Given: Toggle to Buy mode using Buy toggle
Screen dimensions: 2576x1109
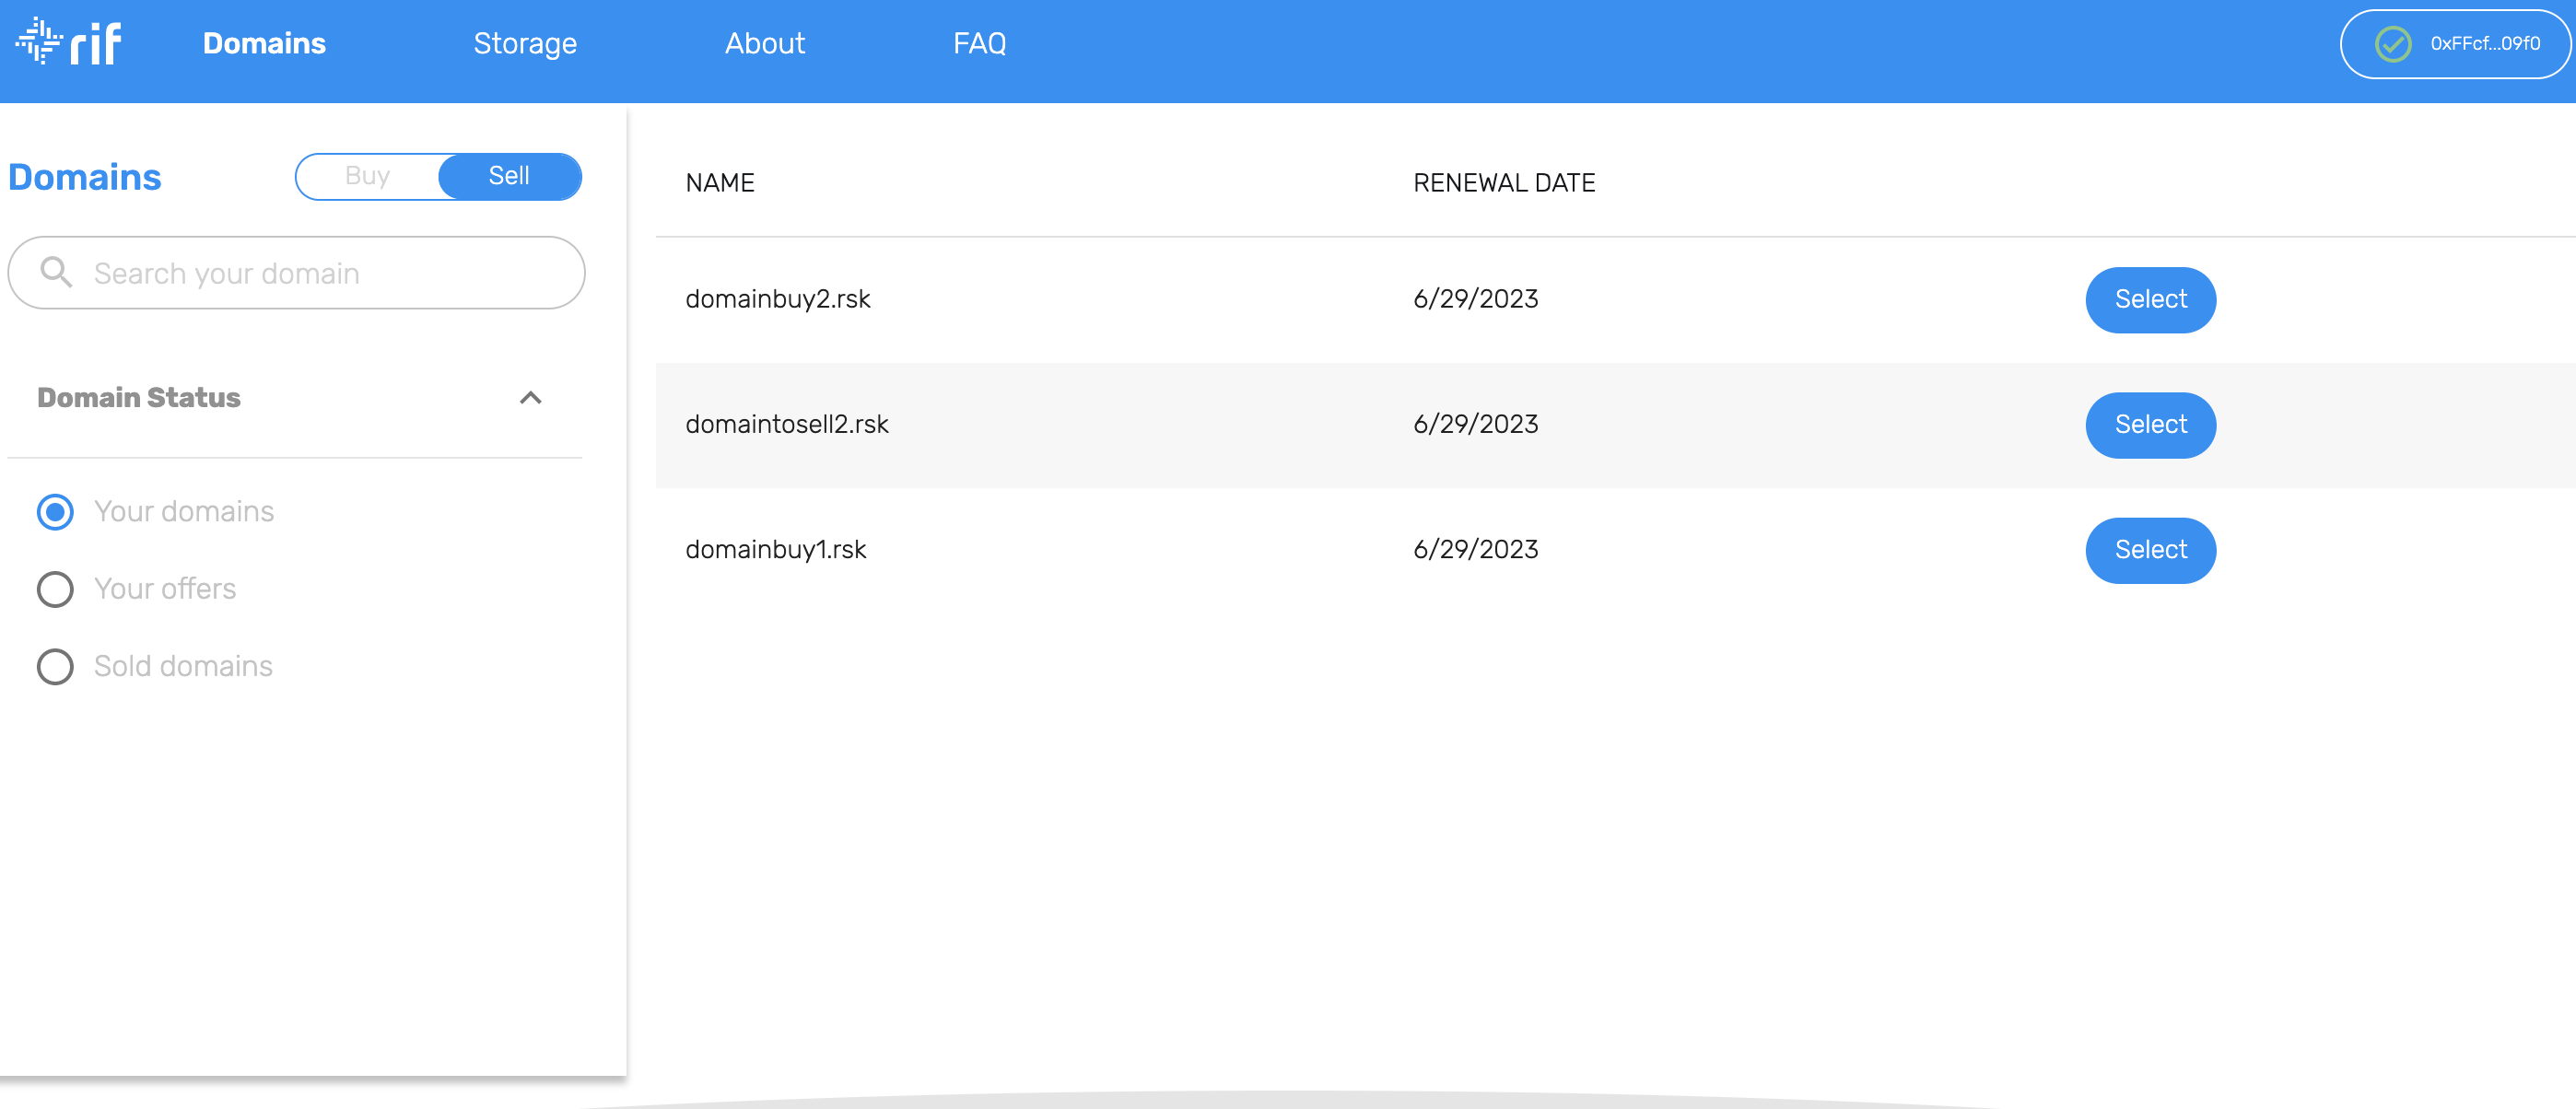Looking at the screenshot, I should (367, 176).
